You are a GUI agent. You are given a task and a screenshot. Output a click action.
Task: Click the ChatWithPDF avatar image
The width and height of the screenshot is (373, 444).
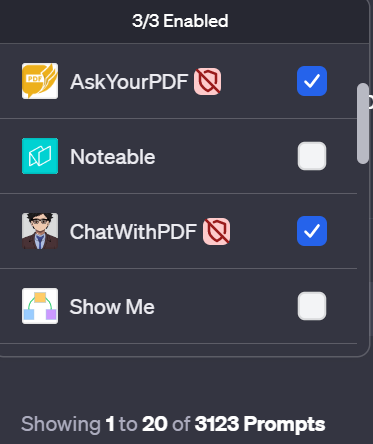pyautogui.click(x=40, y=231)
